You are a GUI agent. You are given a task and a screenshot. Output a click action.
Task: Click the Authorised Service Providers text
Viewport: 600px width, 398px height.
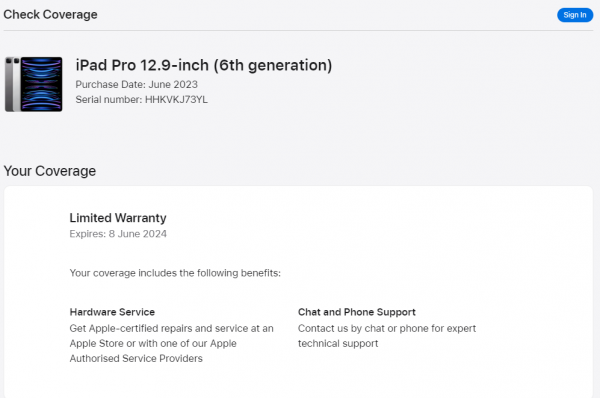(x=136, y=358)
